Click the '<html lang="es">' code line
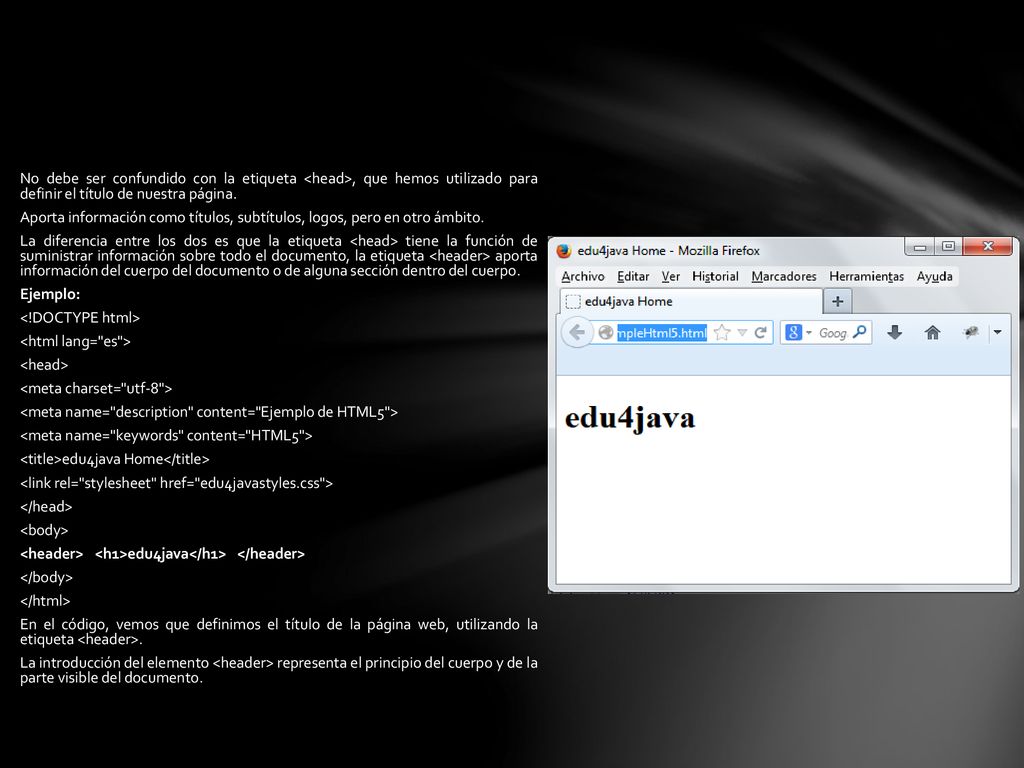Image resolution: width=1024 pixels, height=768 pixels. 75,342
